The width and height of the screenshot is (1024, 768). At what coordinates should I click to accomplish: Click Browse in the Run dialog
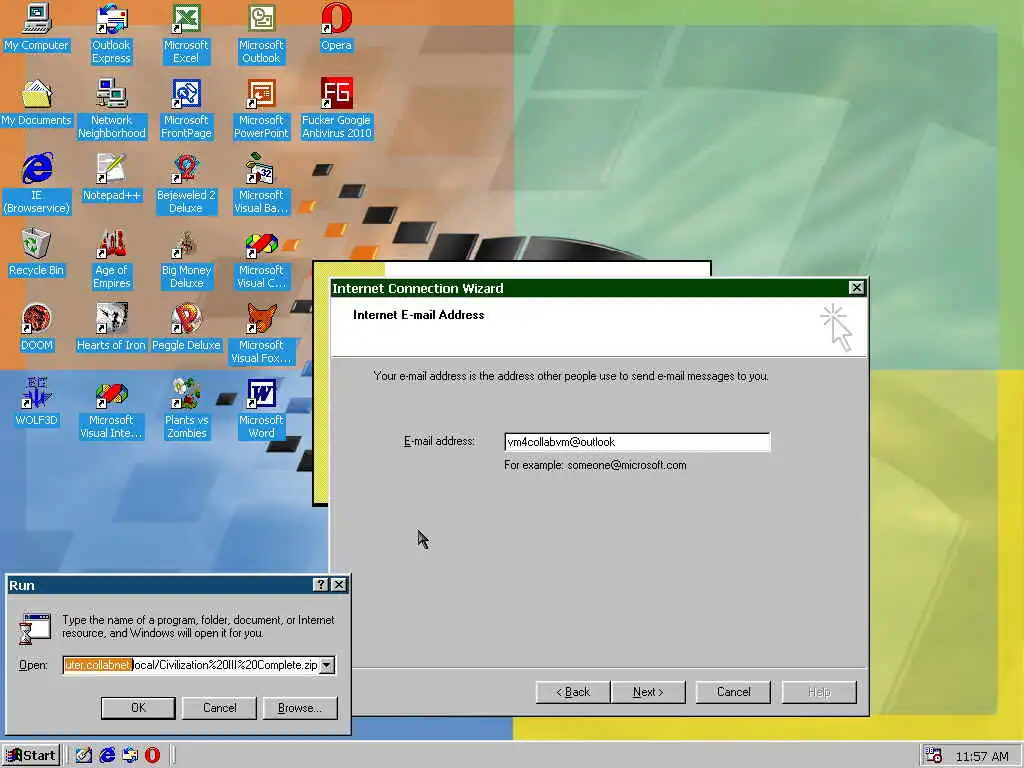click(x=300, y=708)
